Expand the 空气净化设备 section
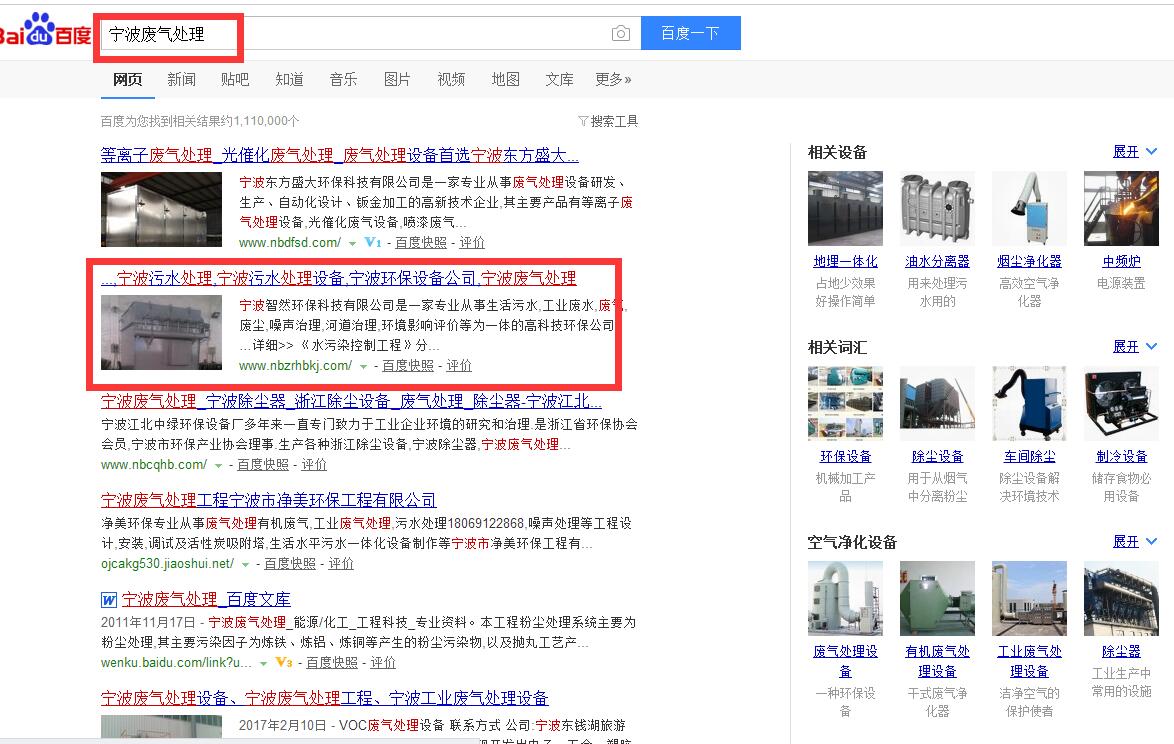Screen dimensions: 1174x744 pos(1135,541)
